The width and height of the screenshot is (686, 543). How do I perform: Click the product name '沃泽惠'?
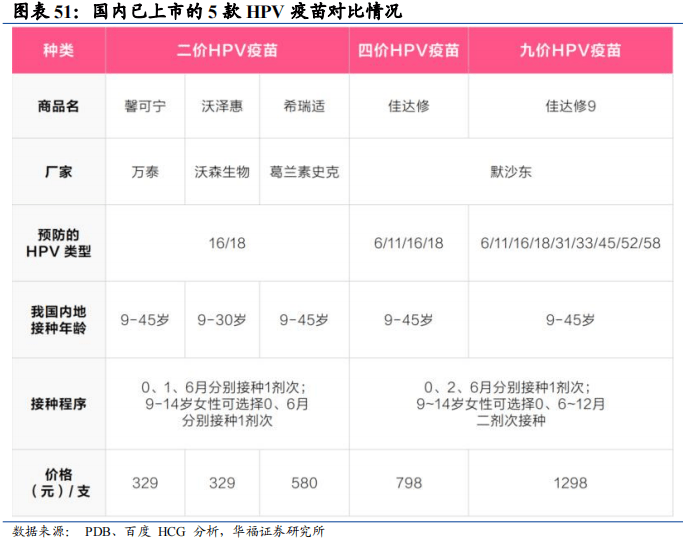click(x=222, y=106)
